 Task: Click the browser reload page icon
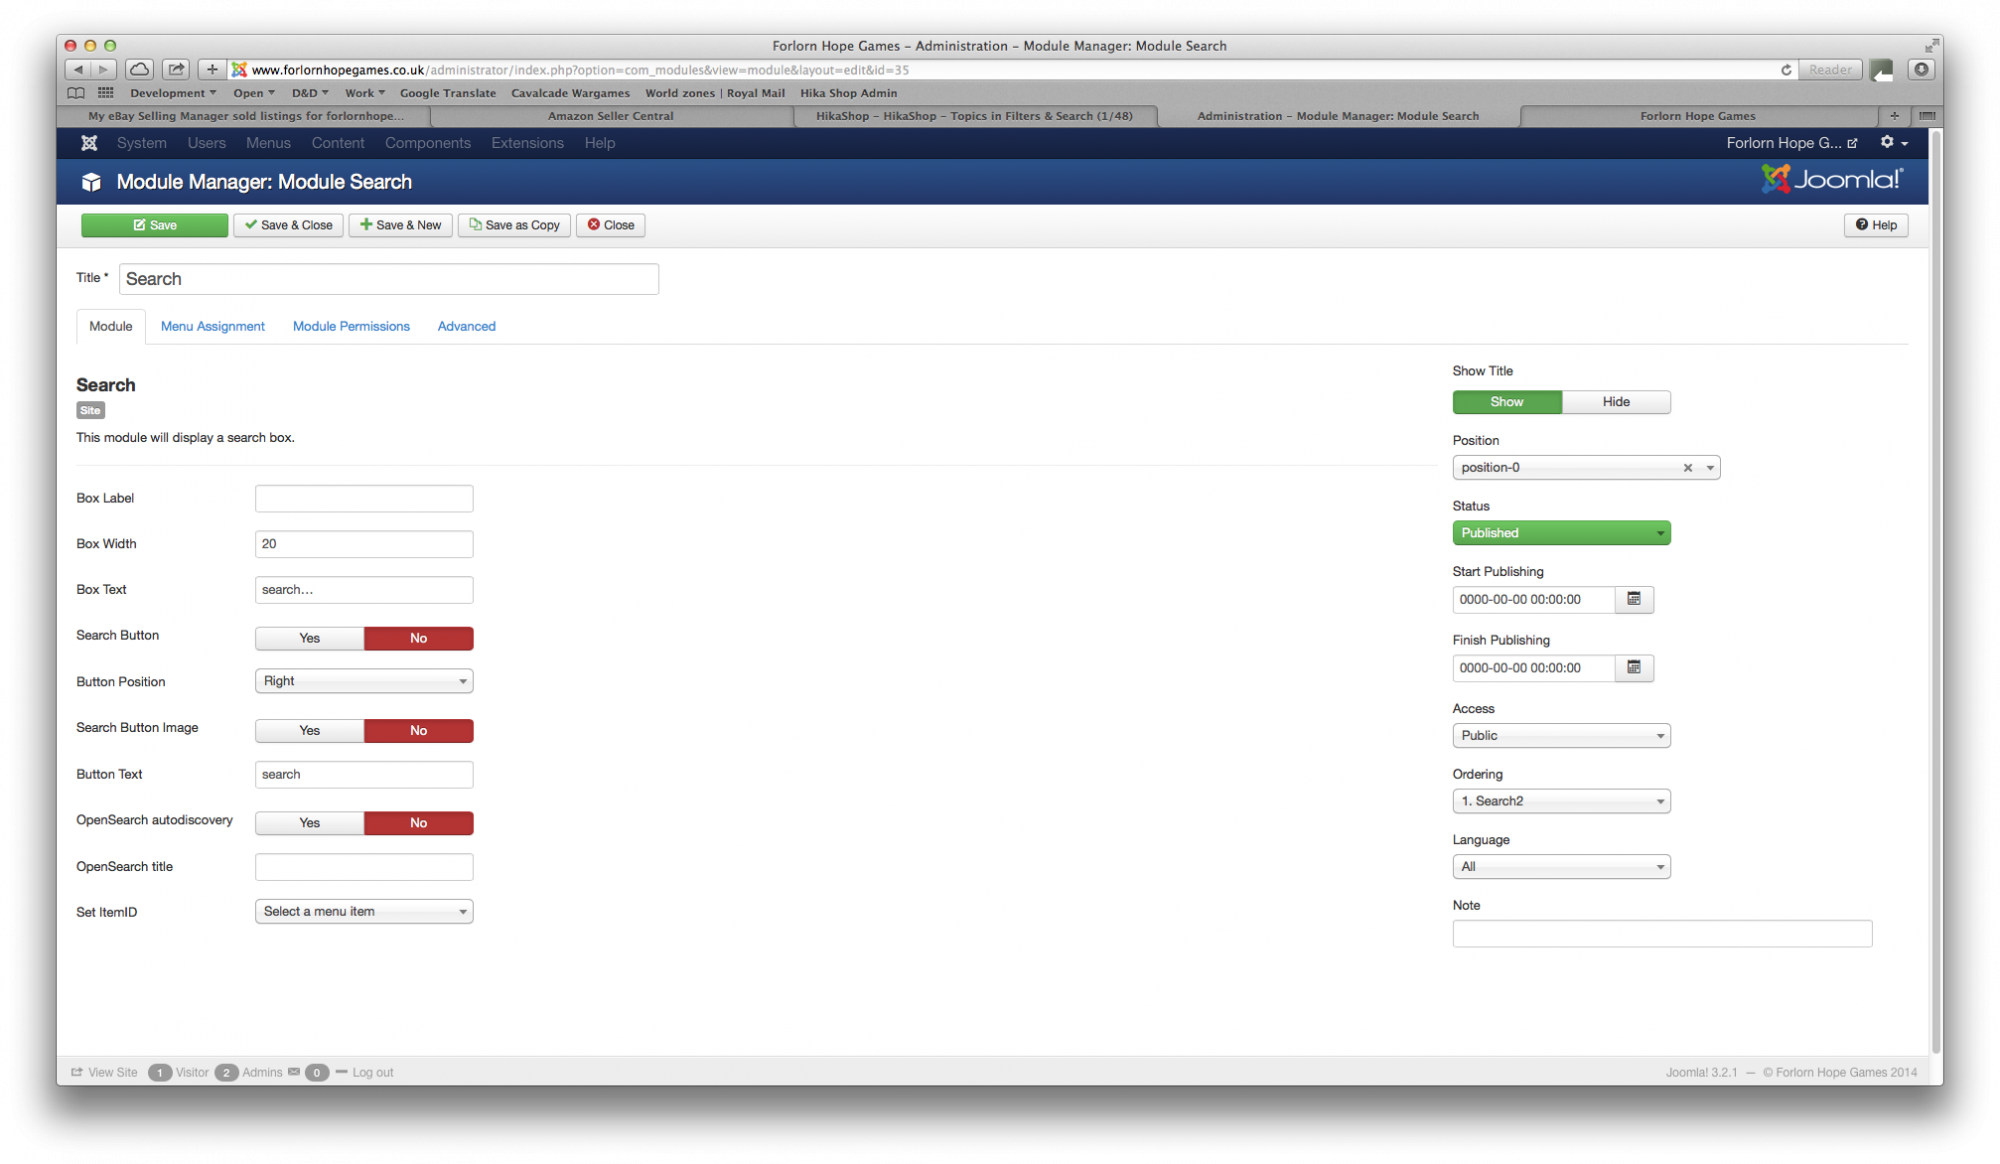[x=1785, y=70]
